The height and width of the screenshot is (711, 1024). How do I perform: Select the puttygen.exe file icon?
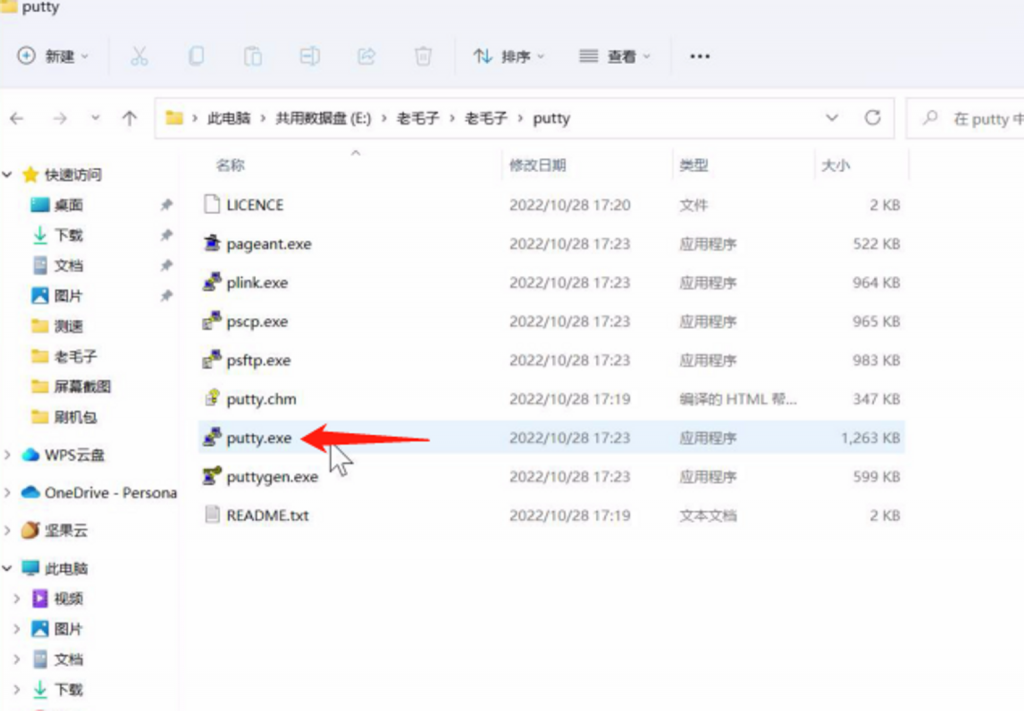pyautogui.click(x=212, y=477)
